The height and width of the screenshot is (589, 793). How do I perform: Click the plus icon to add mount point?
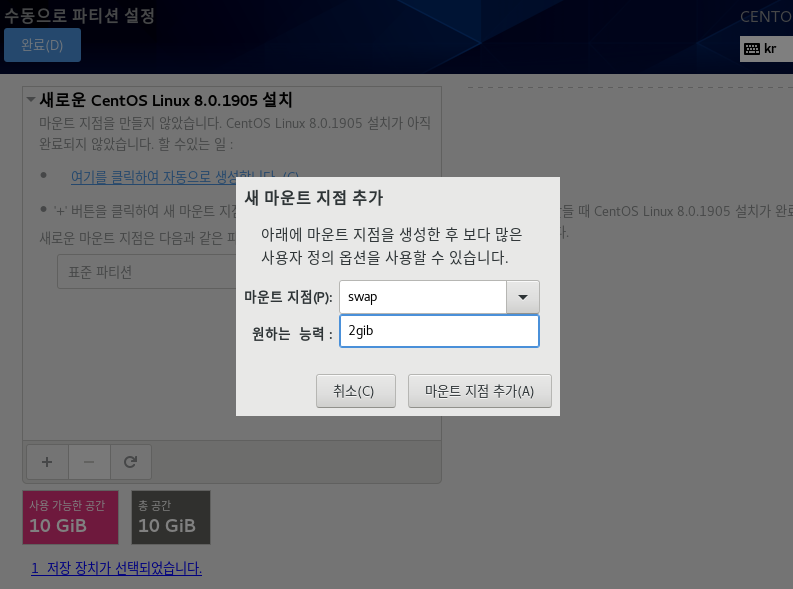[47, 462]
